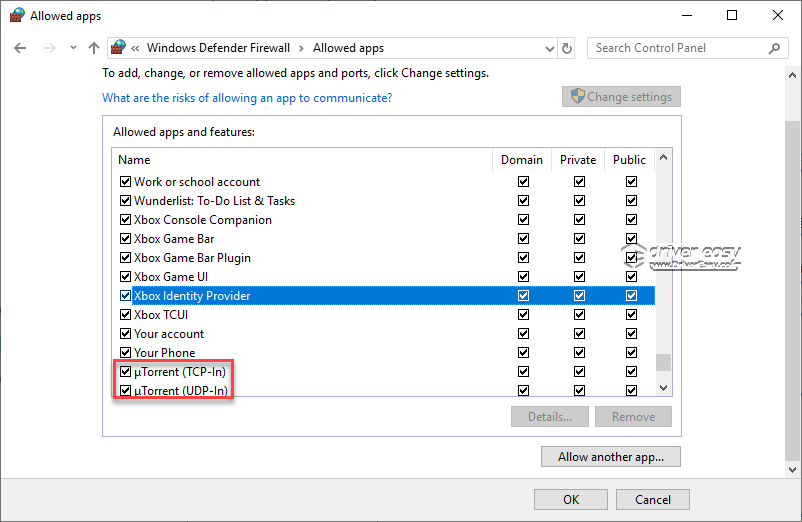Sort by the Name column header
The height and width of the screenshot is (522, 802).
(302, 160)
